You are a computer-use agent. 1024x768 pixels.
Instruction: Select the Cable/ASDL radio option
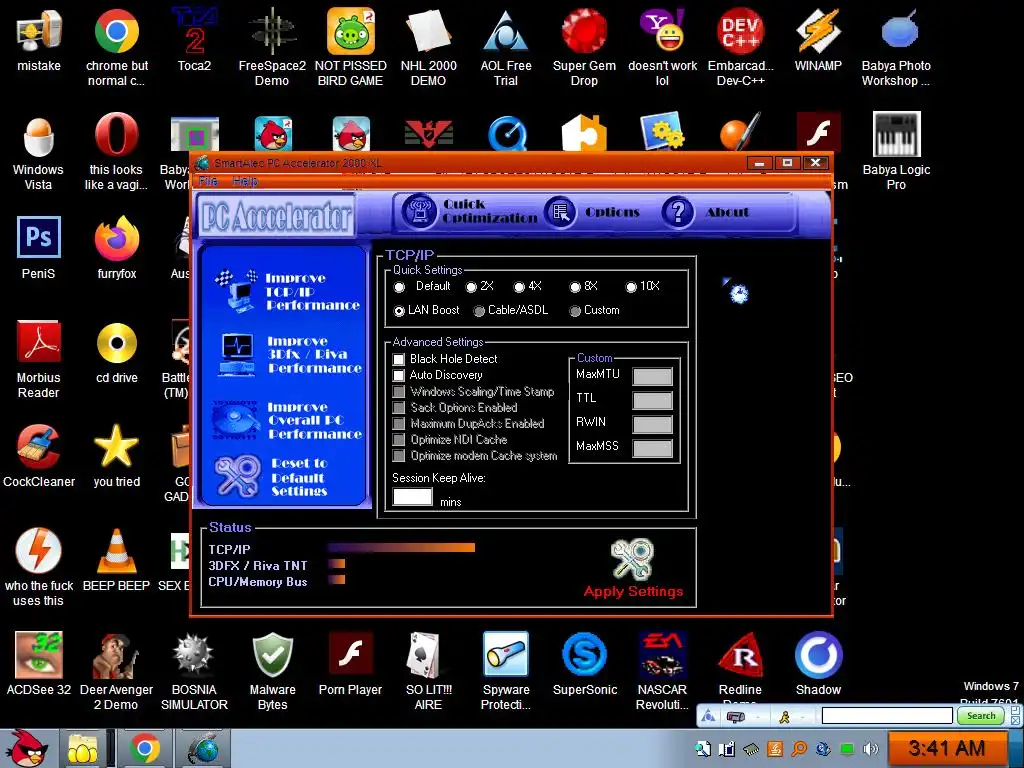(479, 311)
